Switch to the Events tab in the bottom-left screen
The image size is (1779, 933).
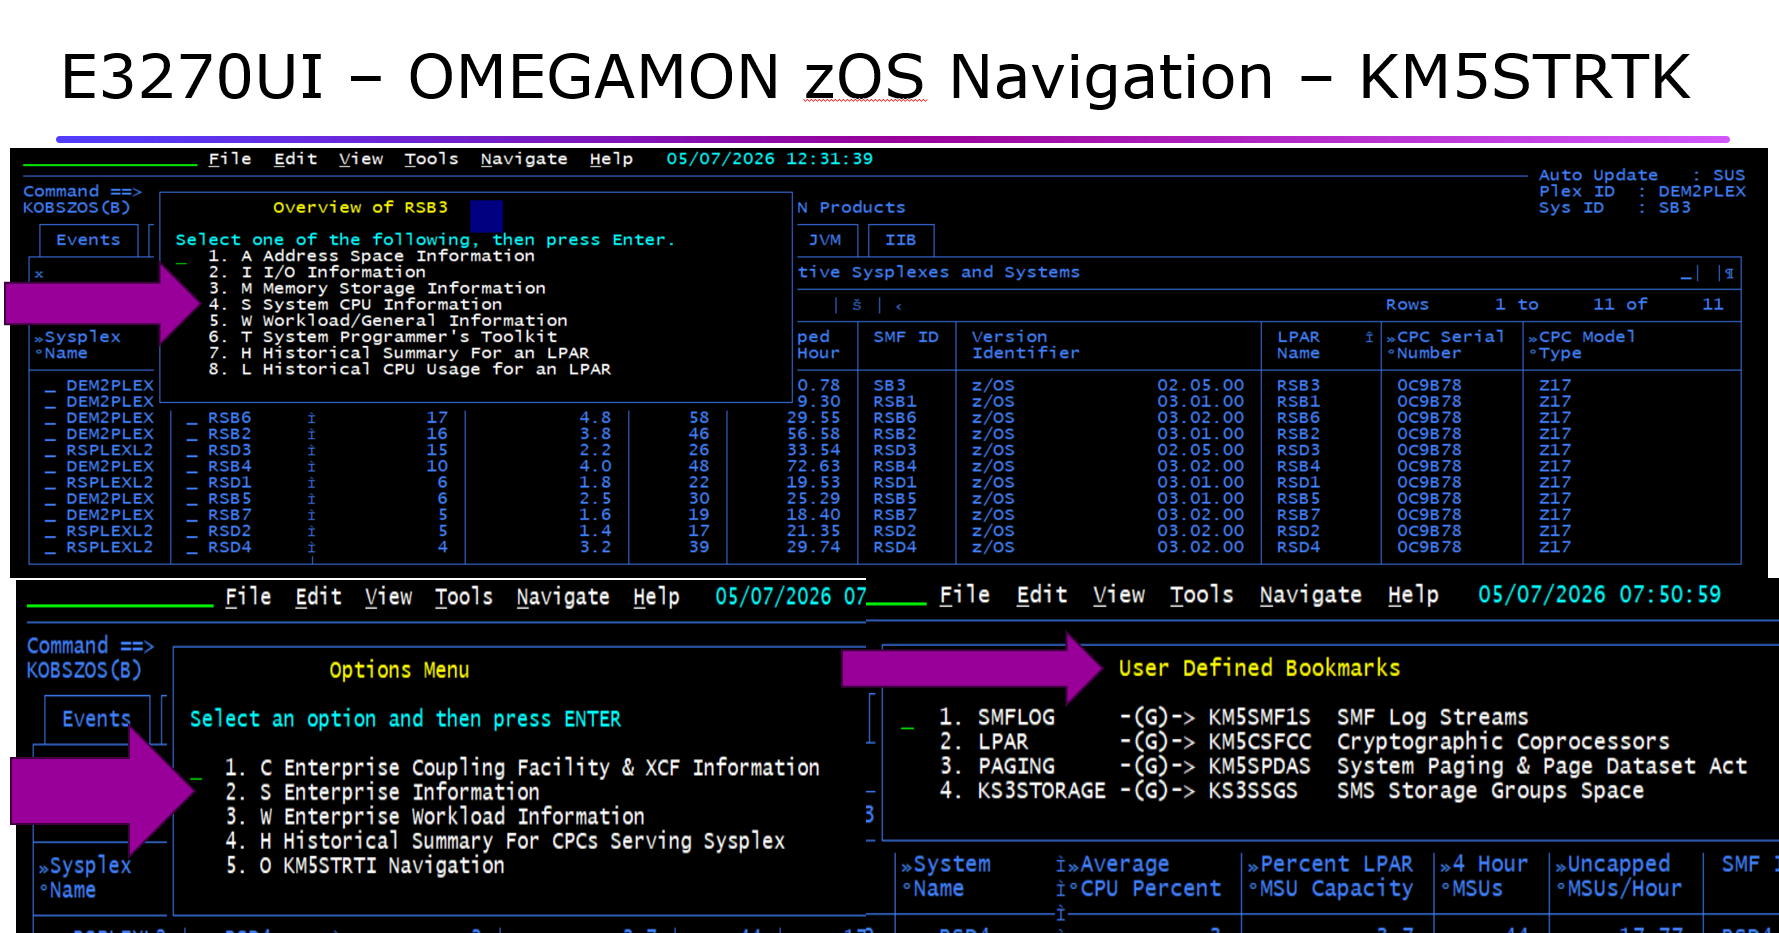[x=97, y=719]
